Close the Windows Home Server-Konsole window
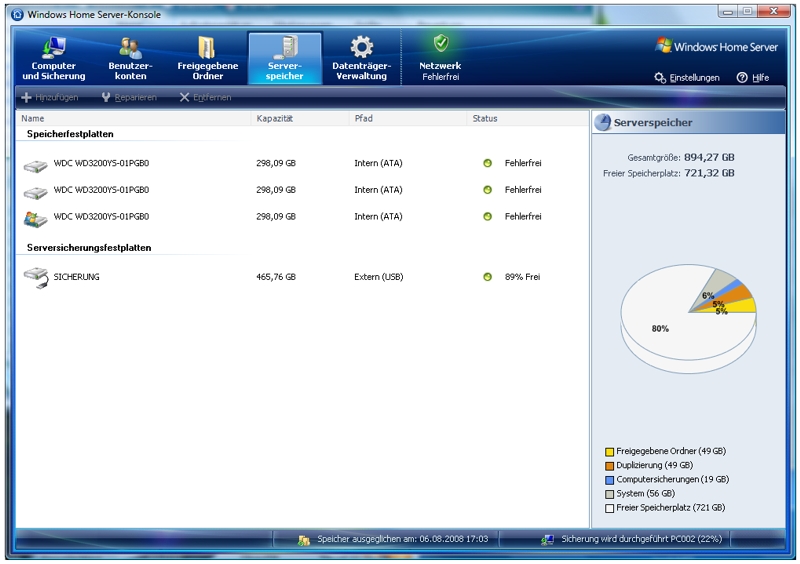 click(774, 11)
